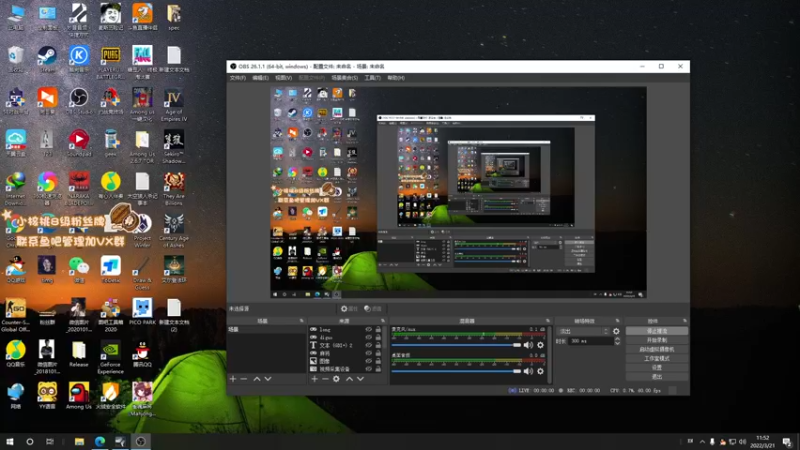
Task: Open the 文件(F) menu
Action: point(238,78)
